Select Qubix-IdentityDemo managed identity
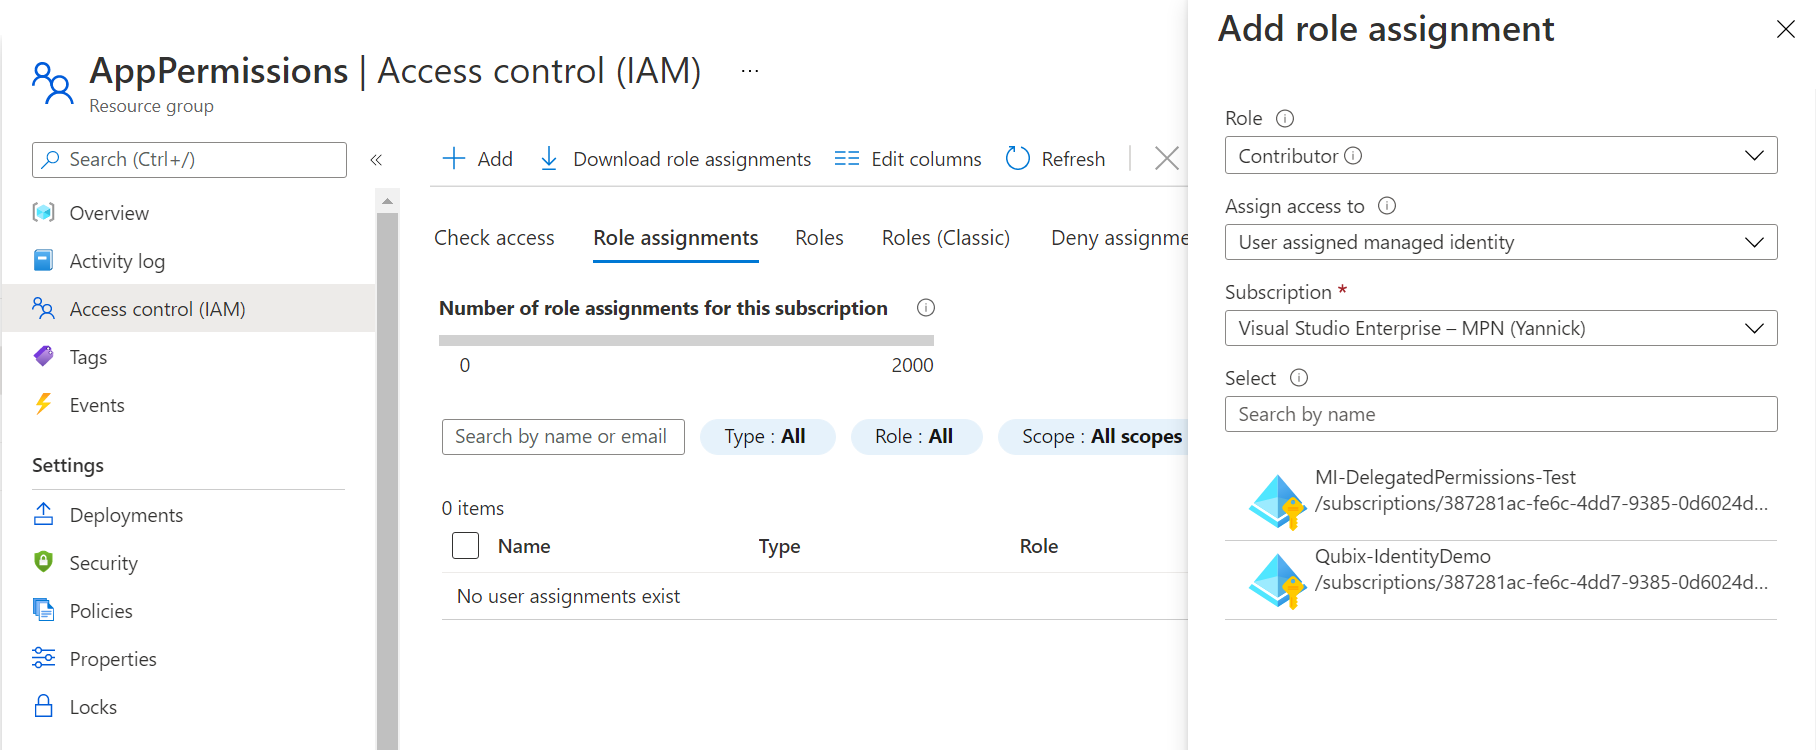The image size is (1816, 750). coord(1501,580)
